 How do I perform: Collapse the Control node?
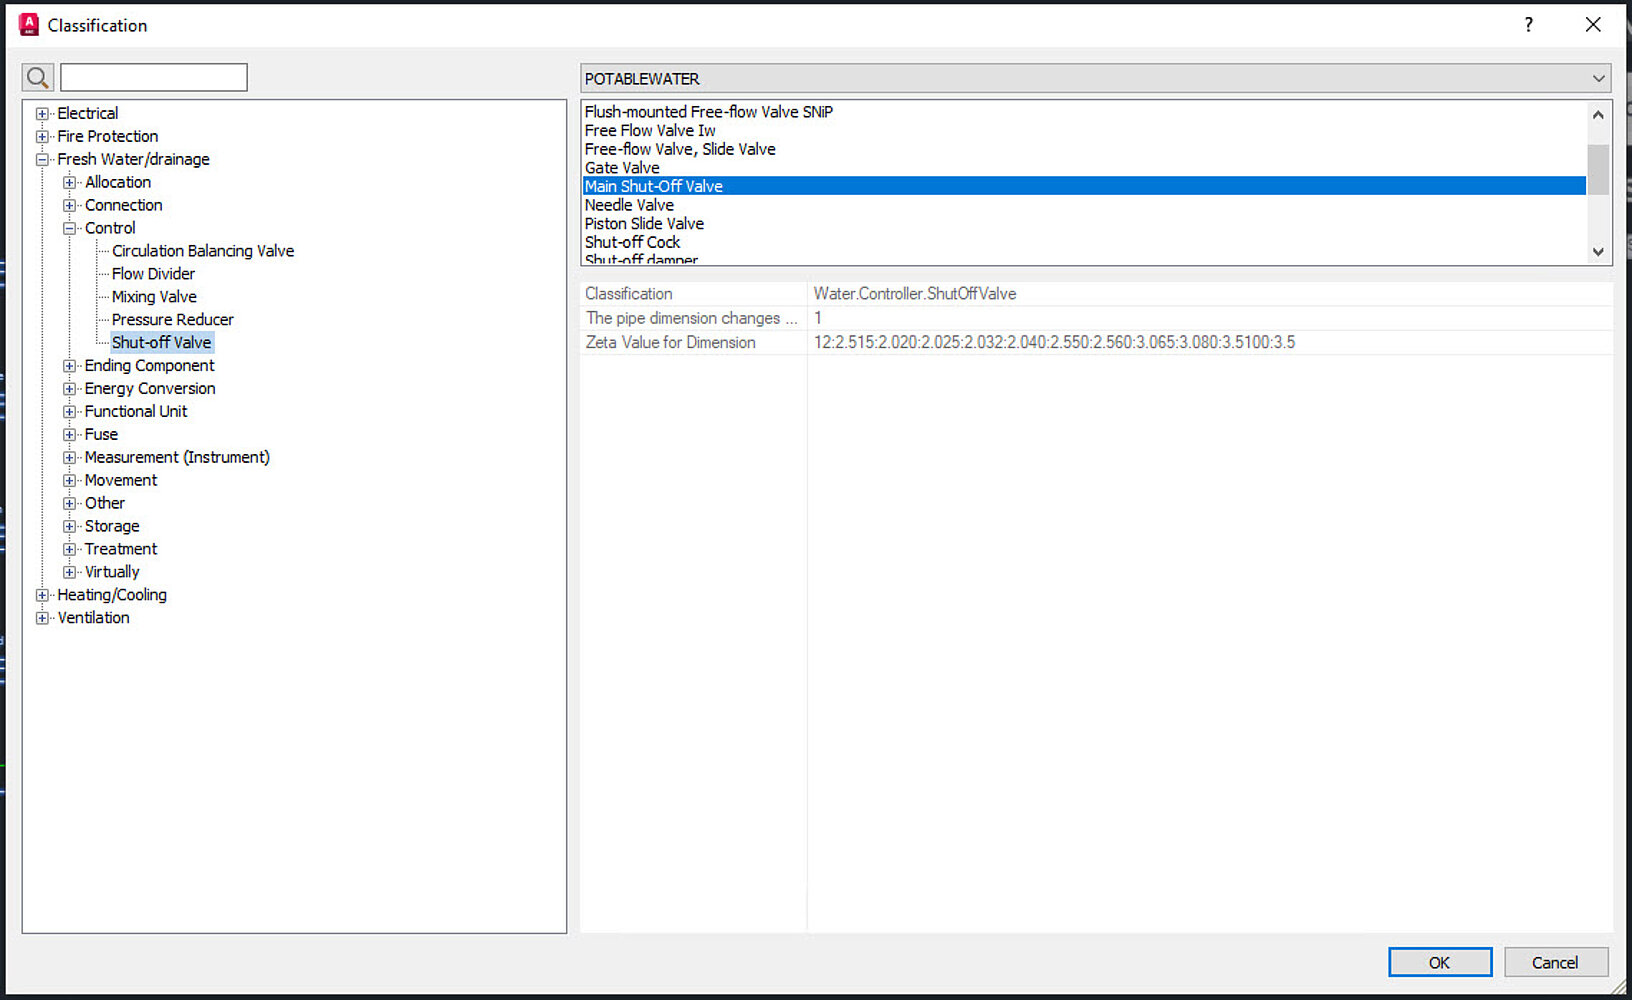click(69, 229)
